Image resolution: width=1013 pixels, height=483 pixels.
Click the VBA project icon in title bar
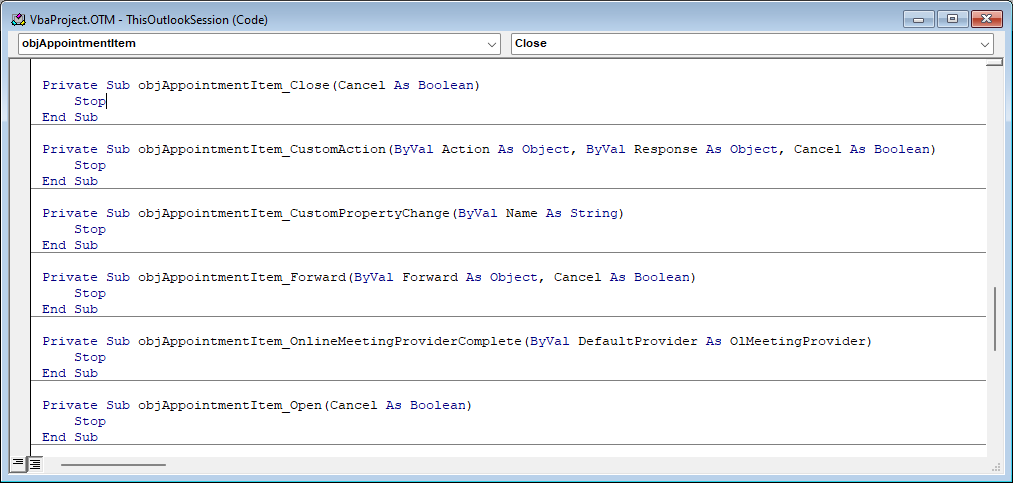point(19,19)
